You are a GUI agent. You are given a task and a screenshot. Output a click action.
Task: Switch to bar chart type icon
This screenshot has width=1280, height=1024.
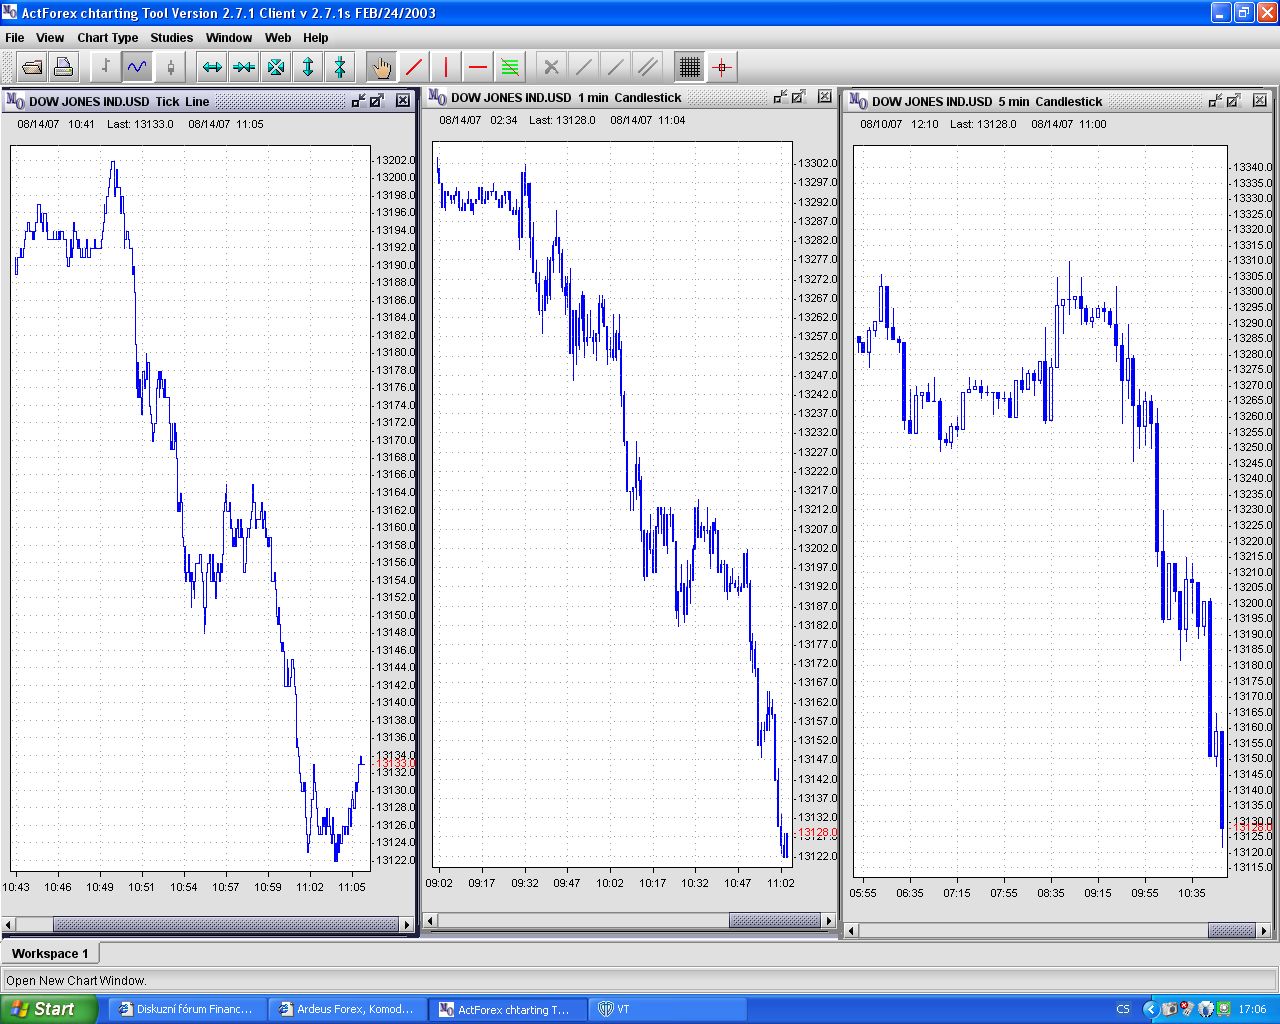[x=105, y=67]
